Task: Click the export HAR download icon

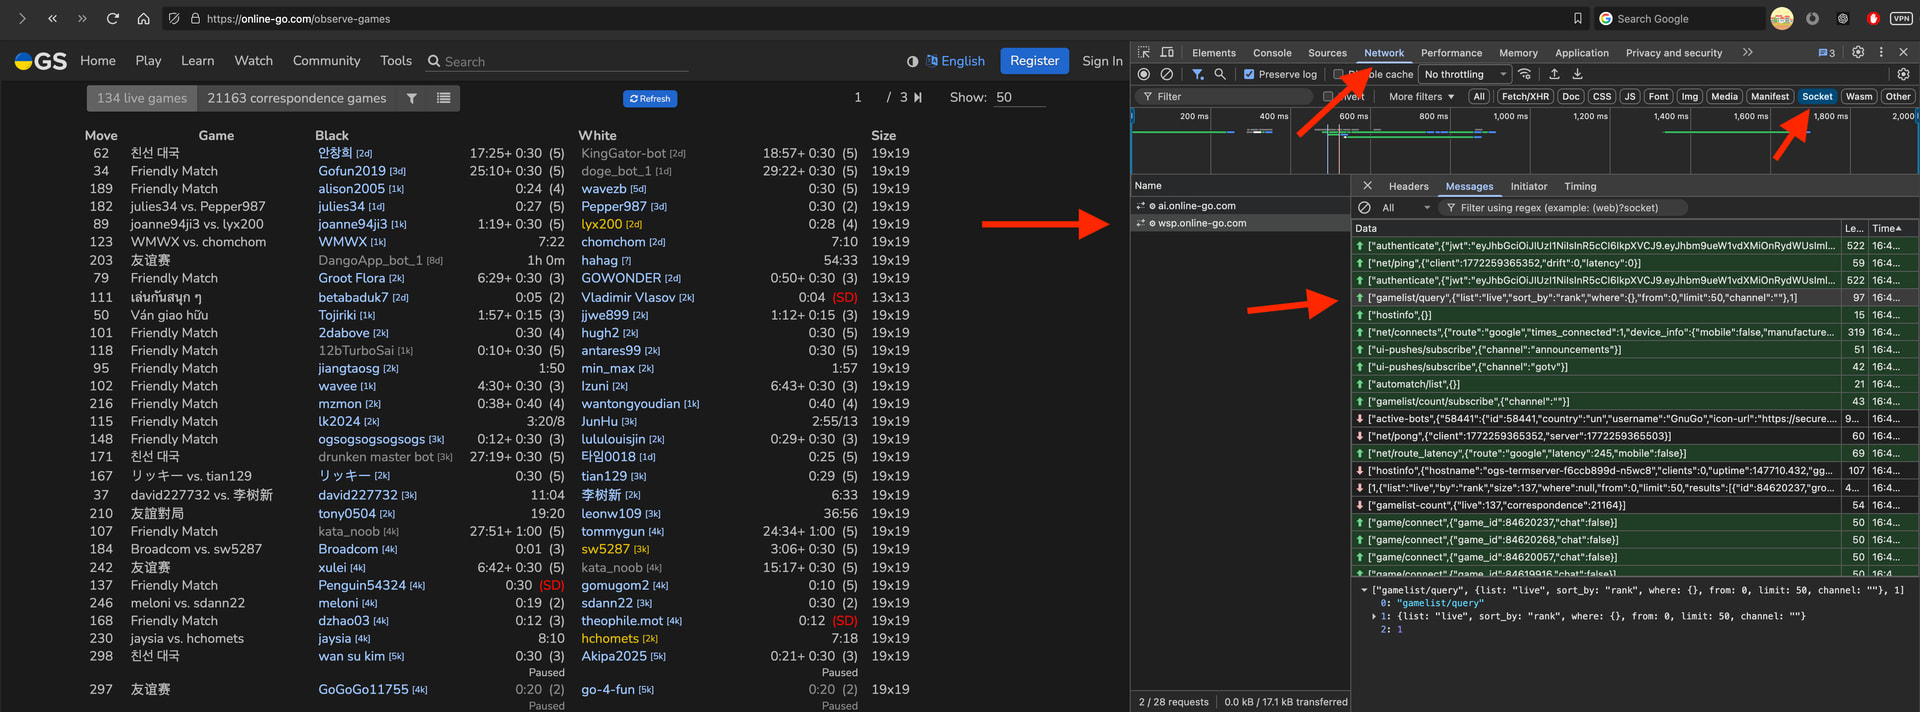Action: coord(1577,74)
